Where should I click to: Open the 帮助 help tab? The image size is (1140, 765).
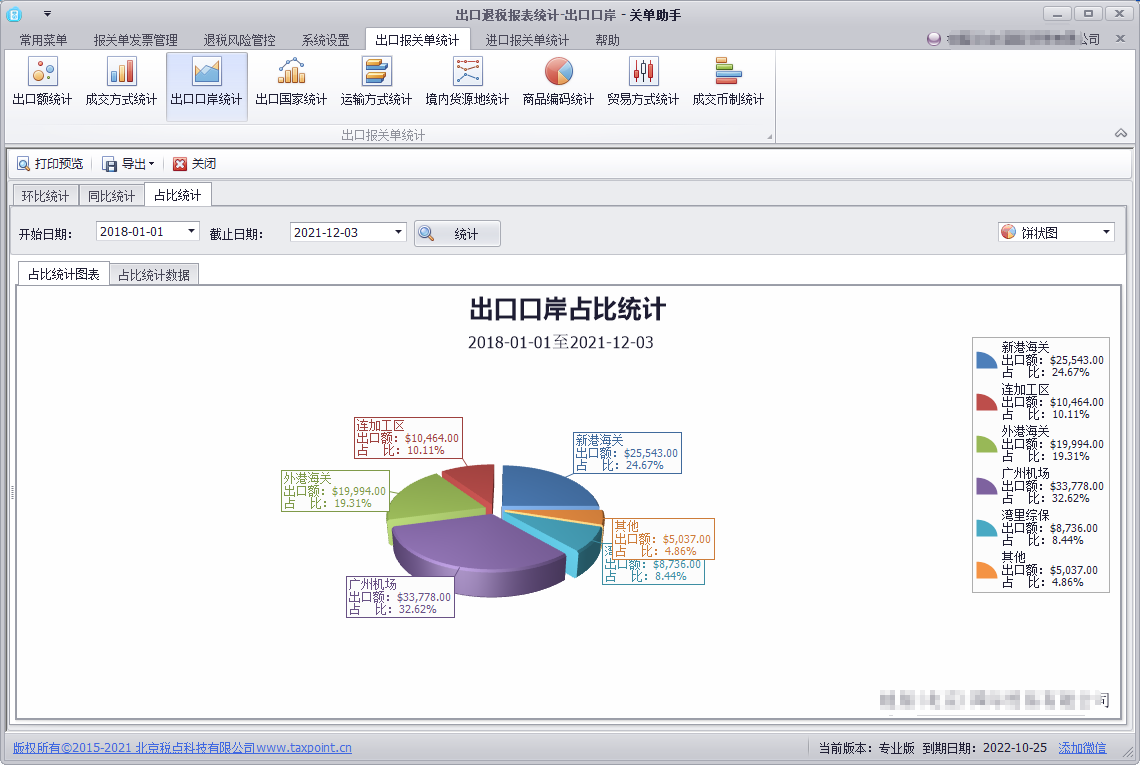(x=608, y=40)
